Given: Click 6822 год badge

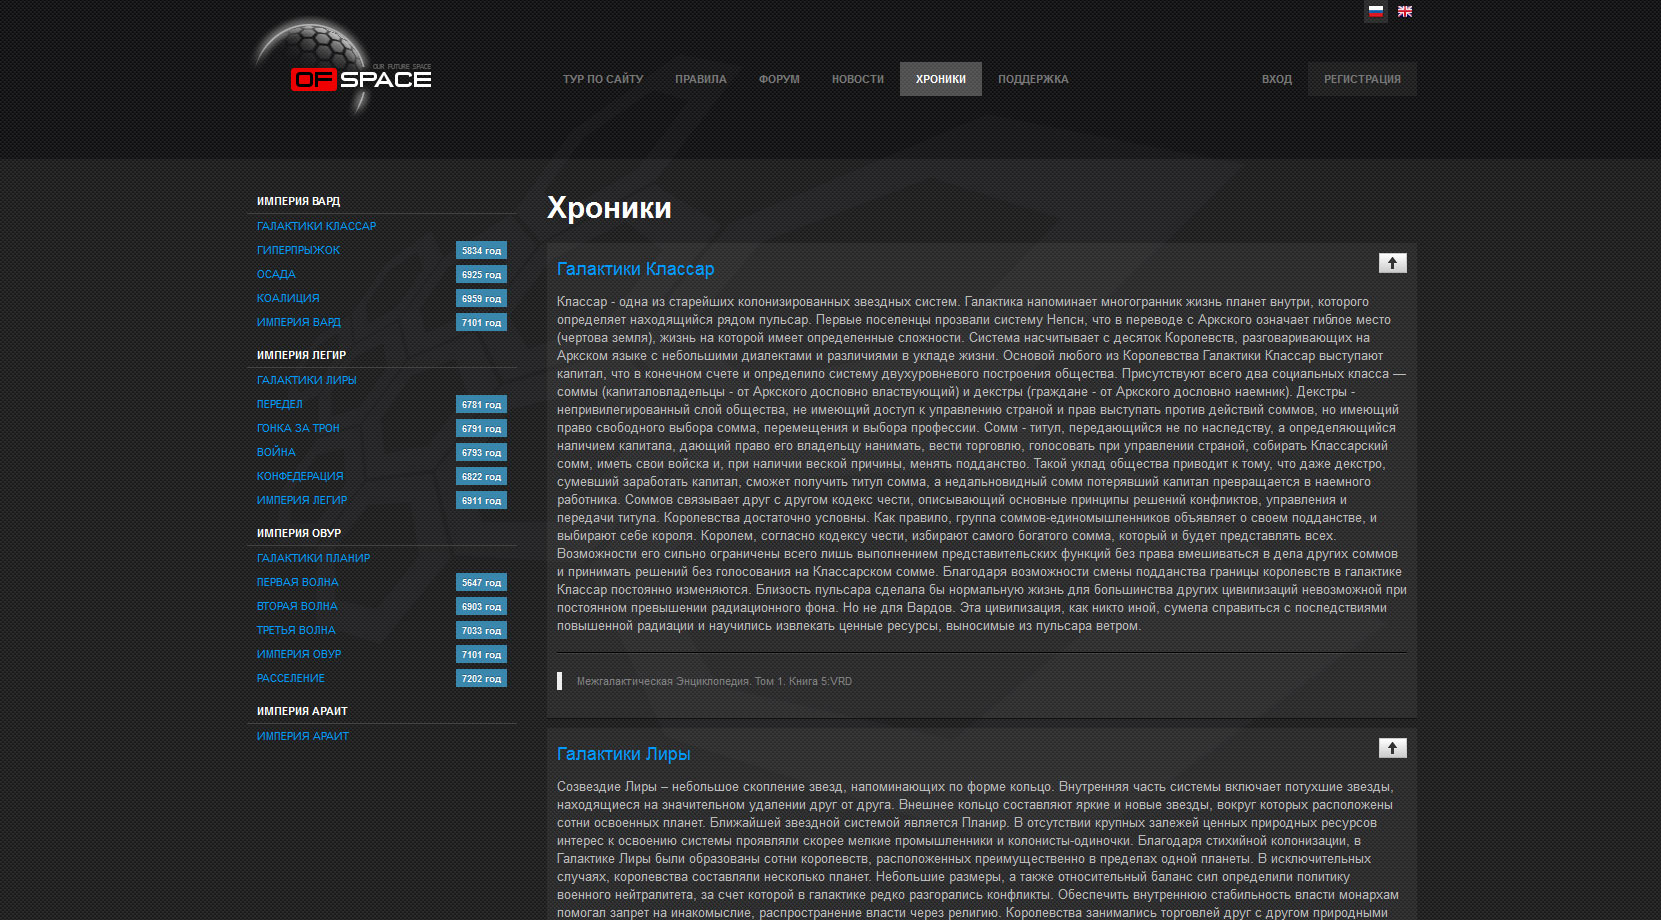Looking at the screenshot, I should (x=481, y=476).
